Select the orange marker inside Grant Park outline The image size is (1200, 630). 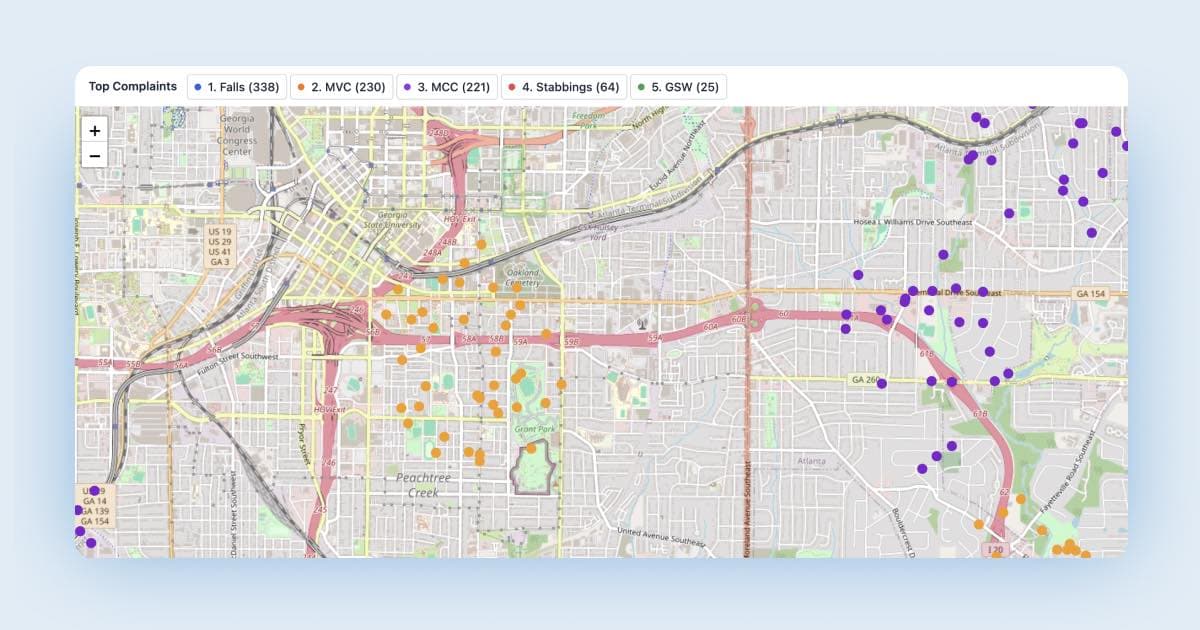point(532,449)
